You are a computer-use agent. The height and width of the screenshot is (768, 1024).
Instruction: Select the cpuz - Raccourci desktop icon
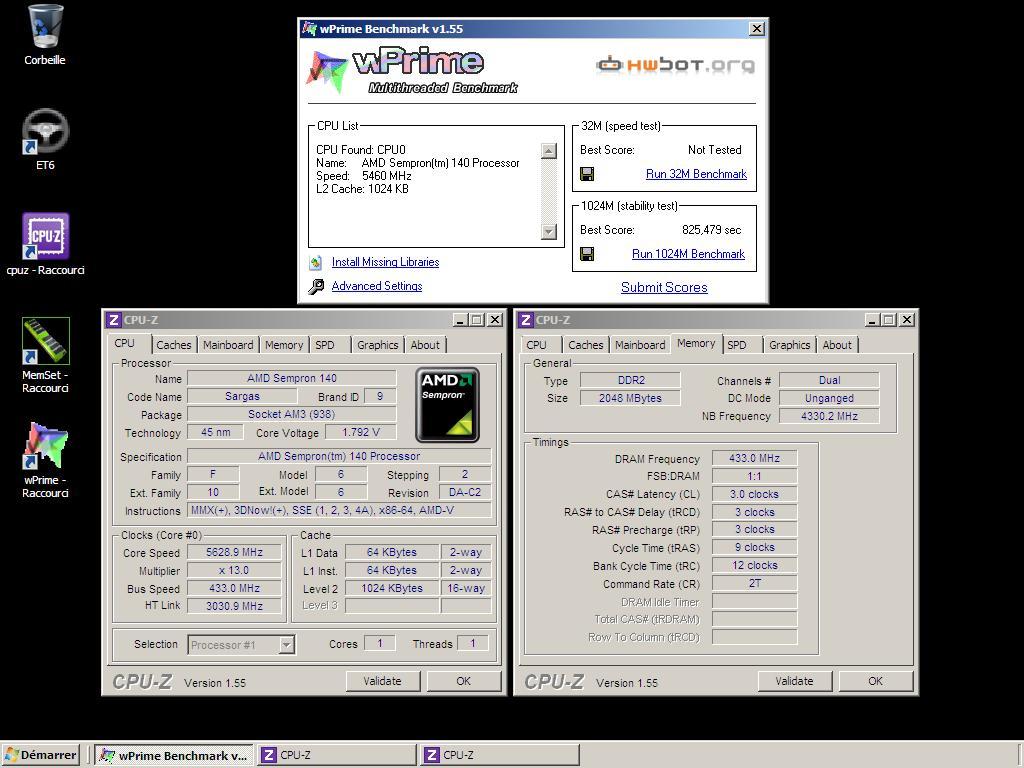point(45,243)
